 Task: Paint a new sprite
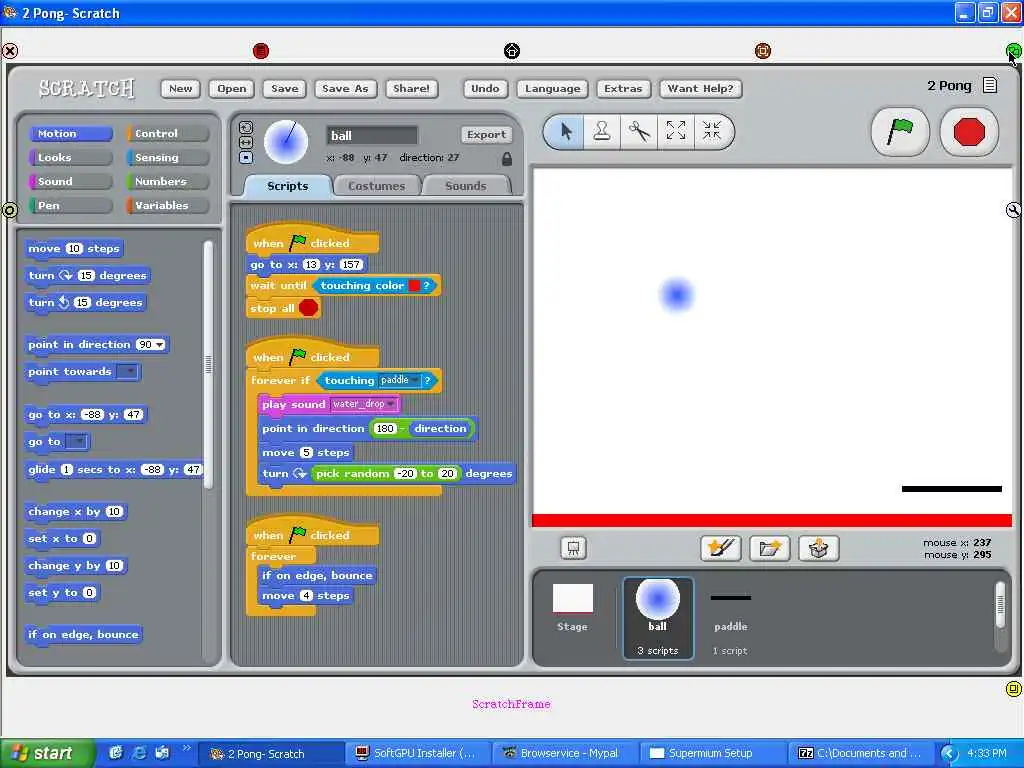click(720, 548)
